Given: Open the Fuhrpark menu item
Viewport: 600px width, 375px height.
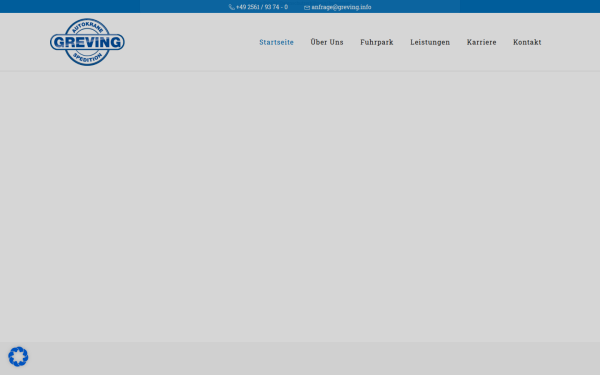Looking at the screenshot, I should pos(377,42).
